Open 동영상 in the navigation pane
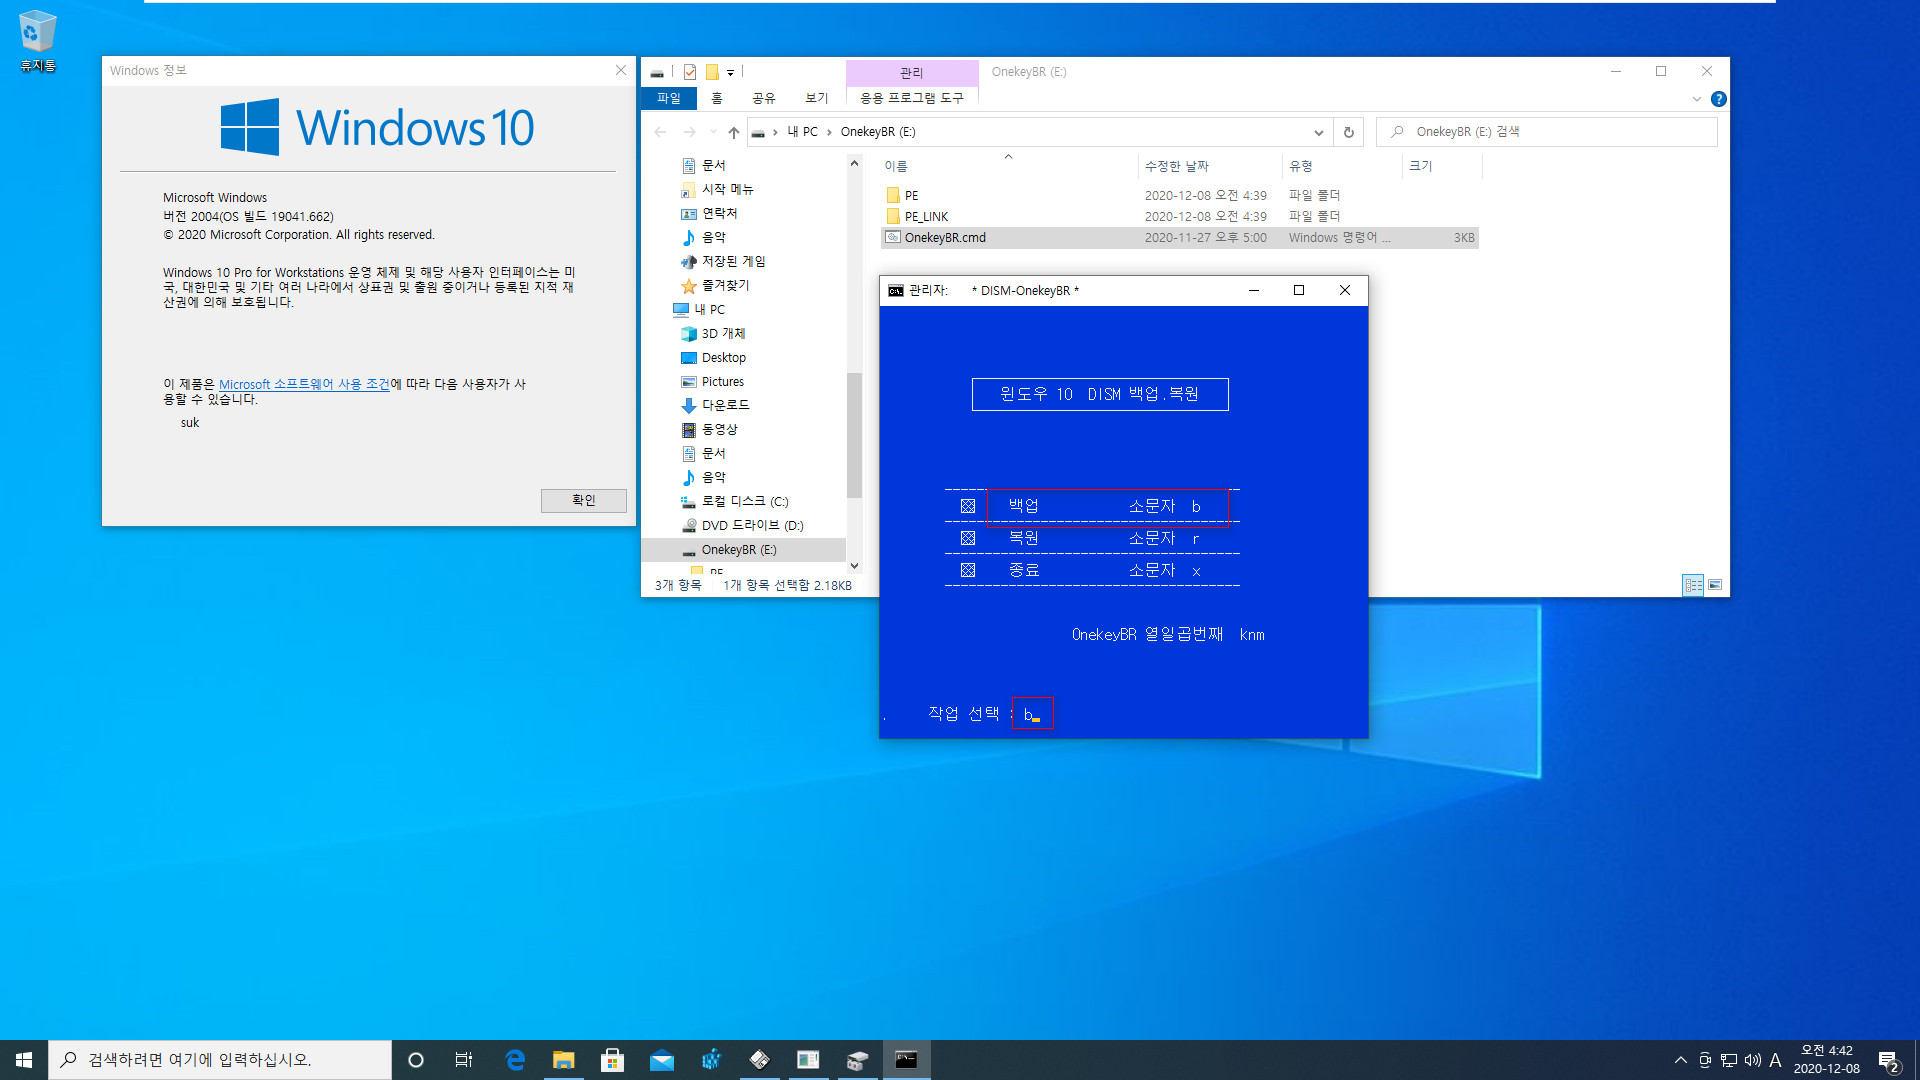The image size is (1920, 1080). point(719,429)
